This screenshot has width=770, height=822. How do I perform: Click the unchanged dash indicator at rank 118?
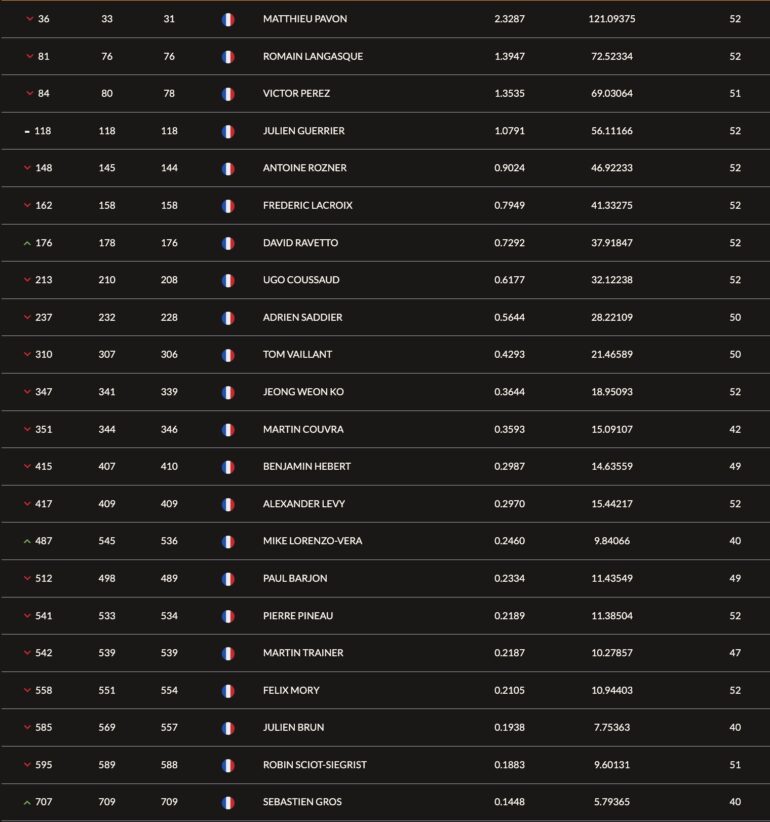27,131
